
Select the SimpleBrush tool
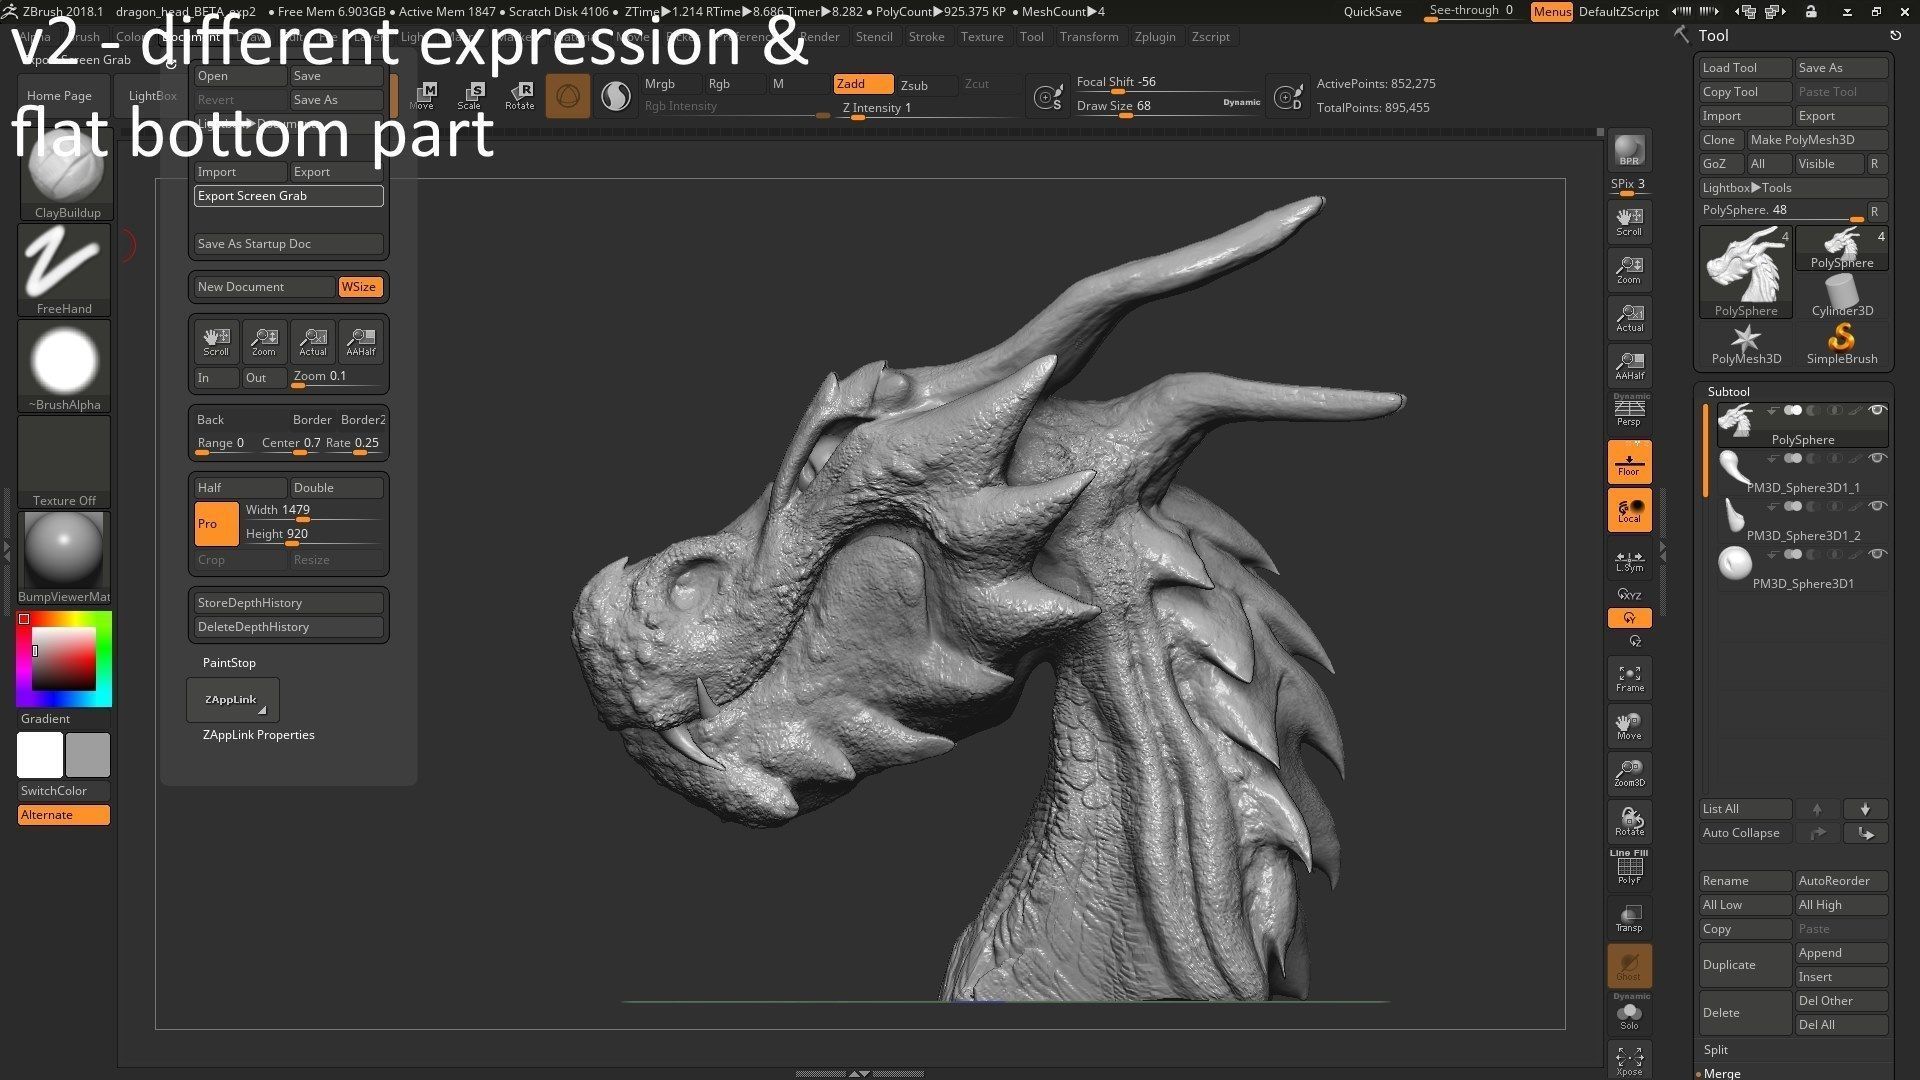1842,344
